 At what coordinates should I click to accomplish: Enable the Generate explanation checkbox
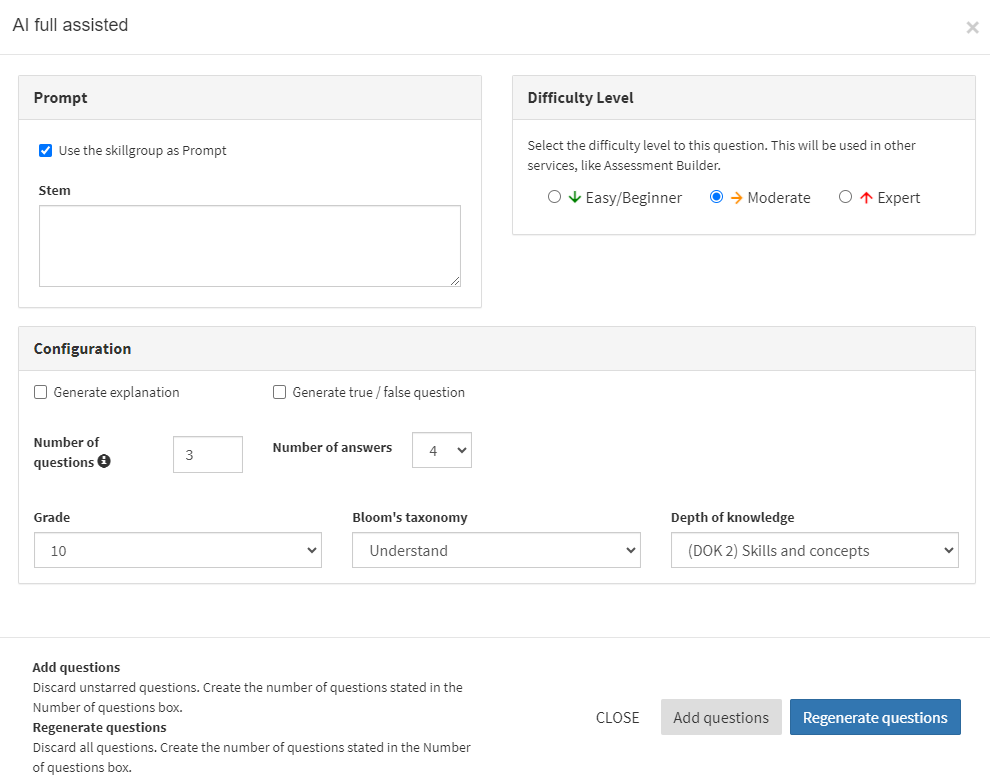click(40, 392)
